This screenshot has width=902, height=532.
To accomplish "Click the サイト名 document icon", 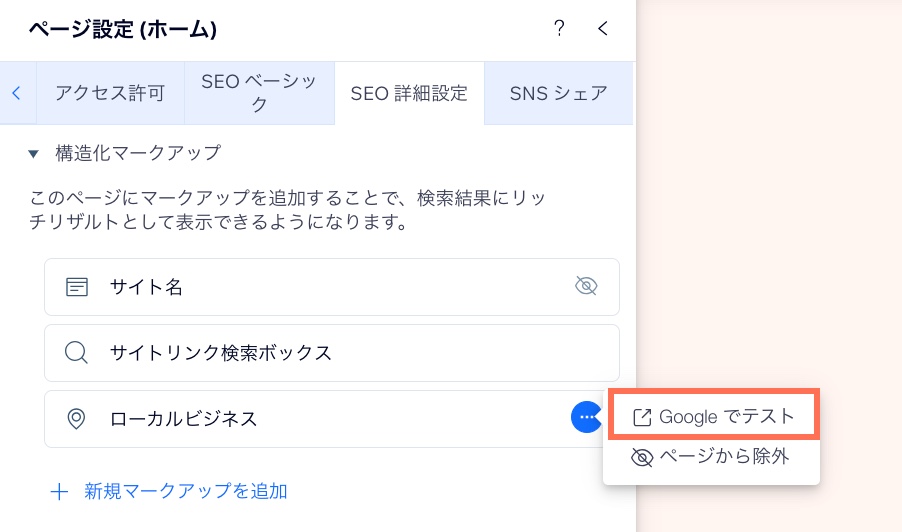I will (x=77, y=286).
